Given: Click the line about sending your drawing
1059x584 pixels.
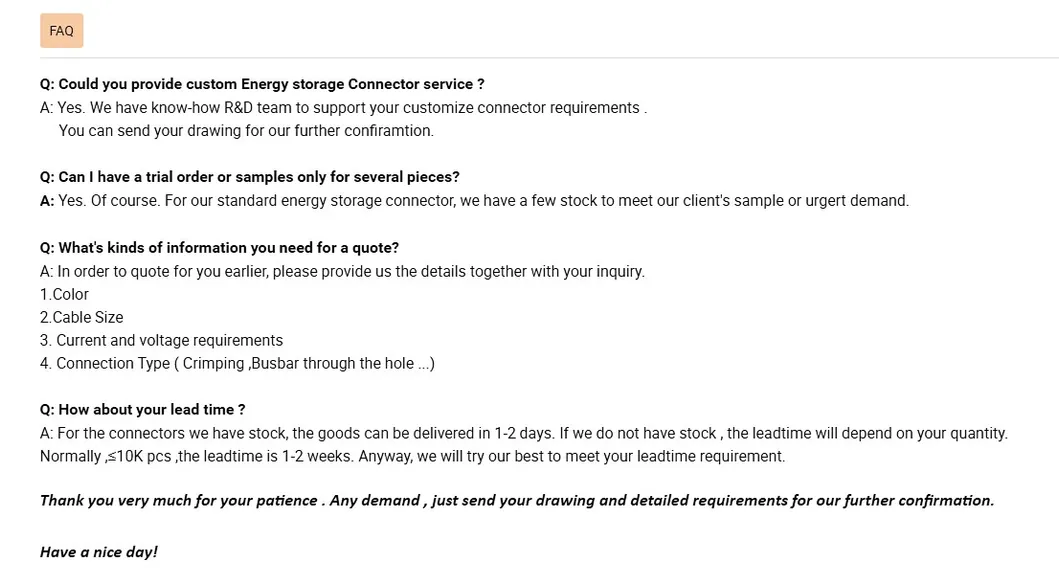Looking at the screenshot, I should [x=246, y=131].
